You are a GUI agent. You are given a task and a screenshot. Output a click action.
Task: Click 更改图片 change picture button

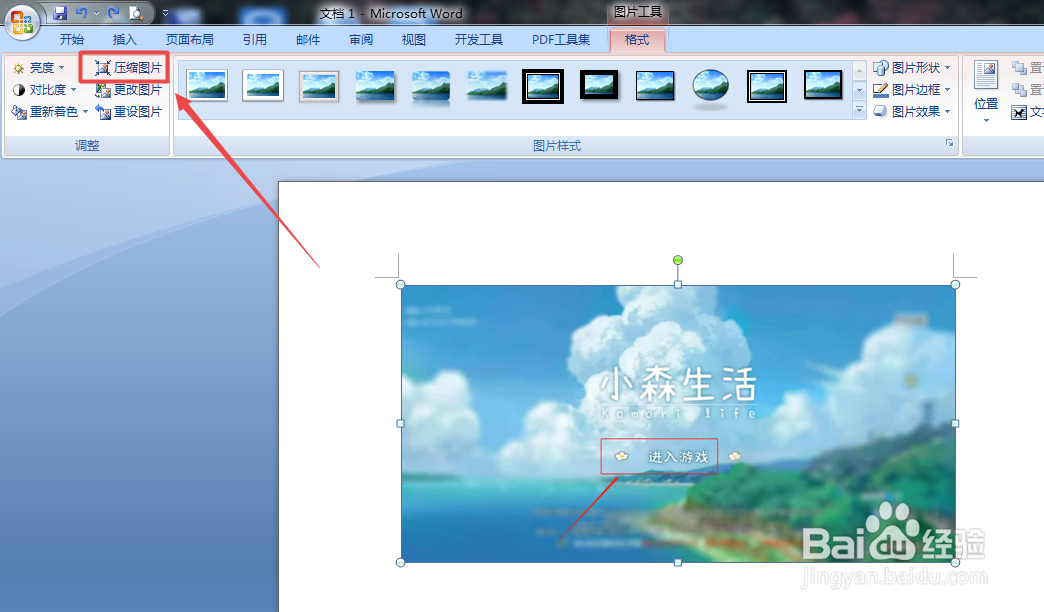pyautogui.click(x=129, y=90)
